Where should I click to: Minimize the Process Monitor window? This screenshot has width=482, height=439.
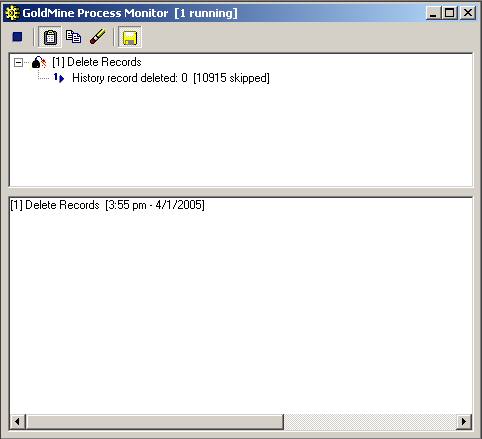433,13
